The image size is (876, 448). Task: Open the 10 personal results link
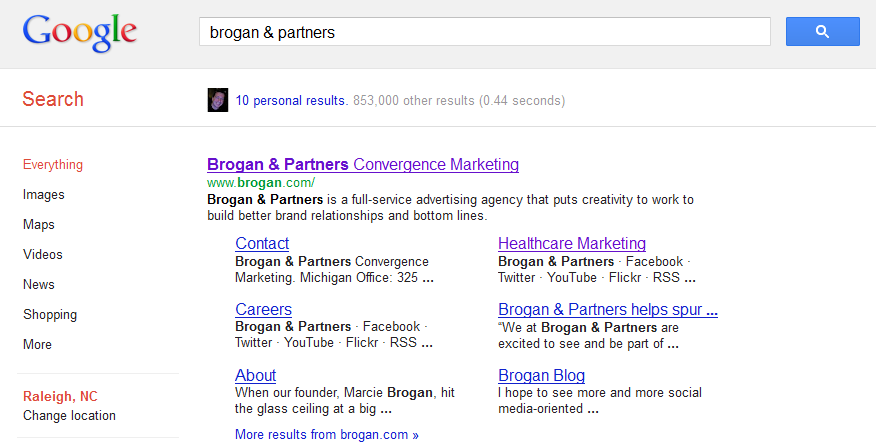click(292, 101)
